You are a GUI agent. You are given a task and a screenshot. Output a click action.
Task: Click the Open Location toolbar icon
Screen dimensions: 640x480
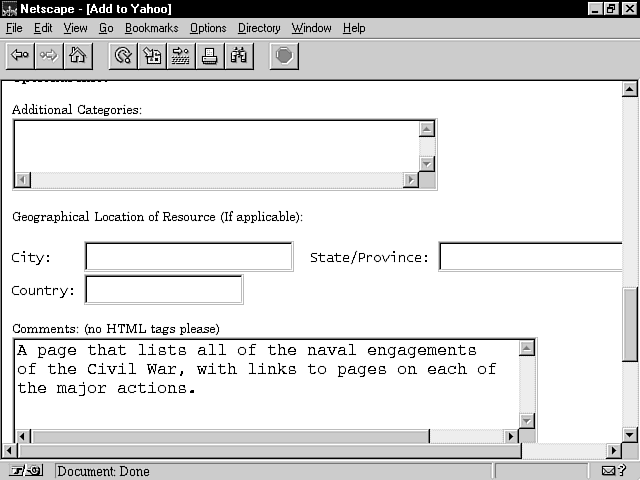(x=181, y=56)
